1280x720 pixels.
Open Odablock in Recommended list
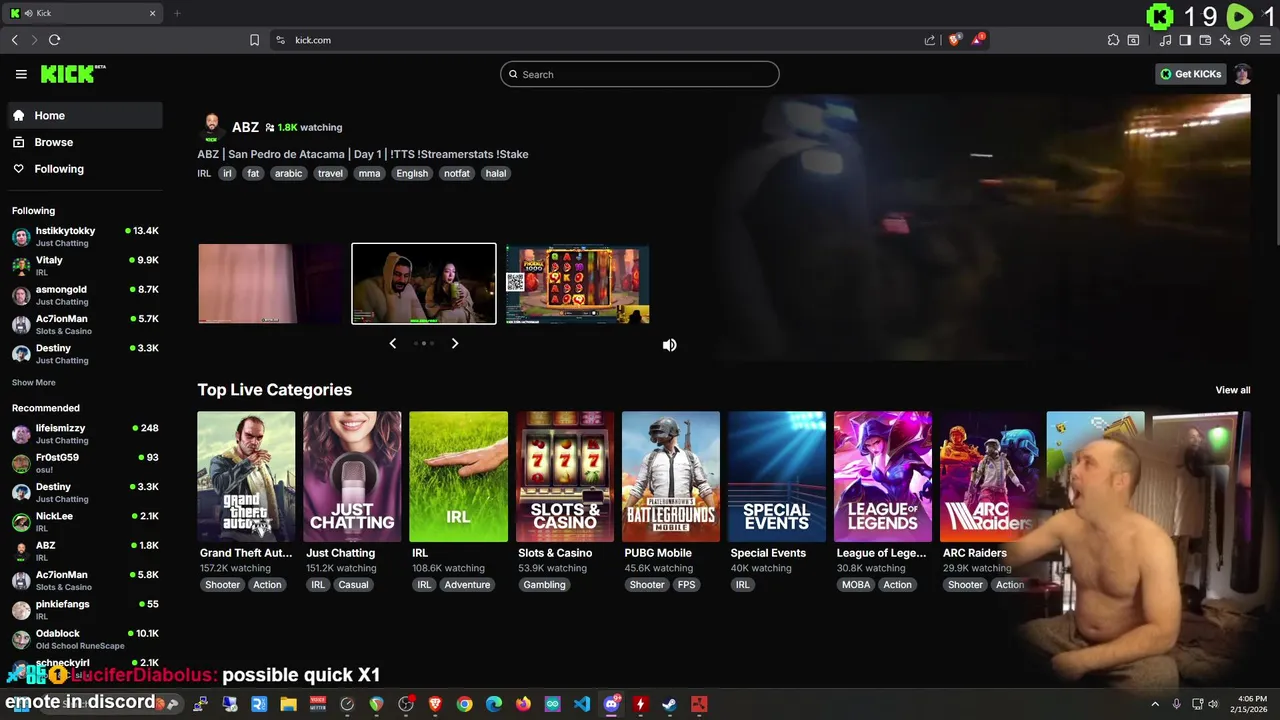pyautogui.click(x=85, y=639)
